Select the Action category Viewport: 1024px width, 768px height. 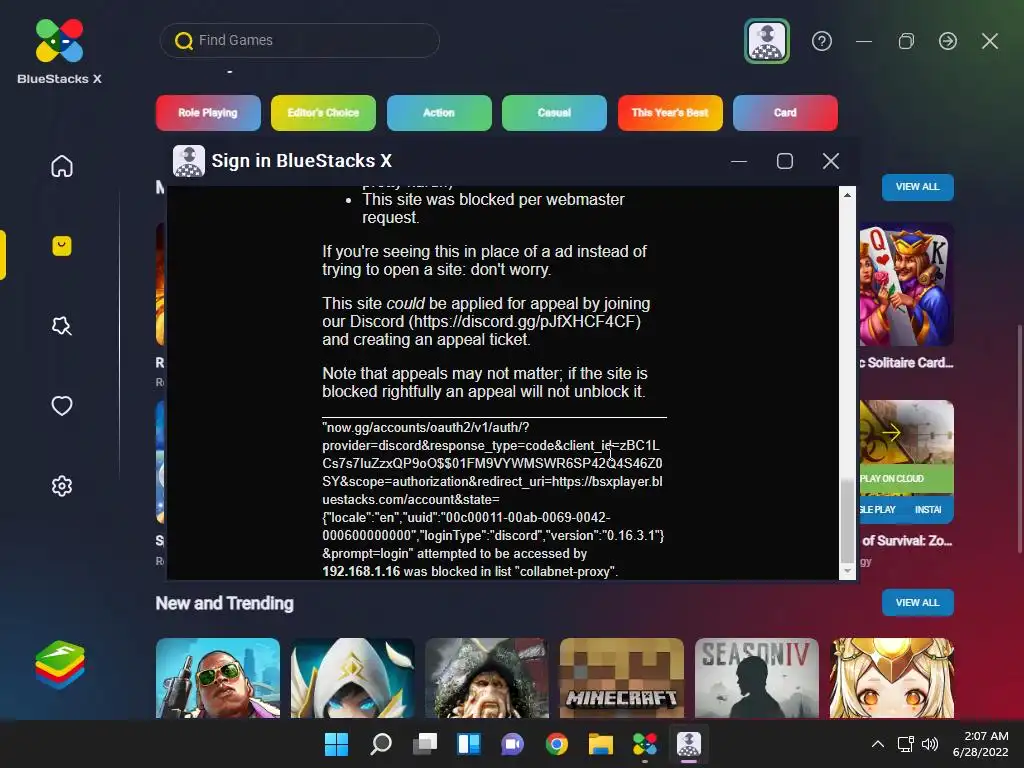coord(439,112)
